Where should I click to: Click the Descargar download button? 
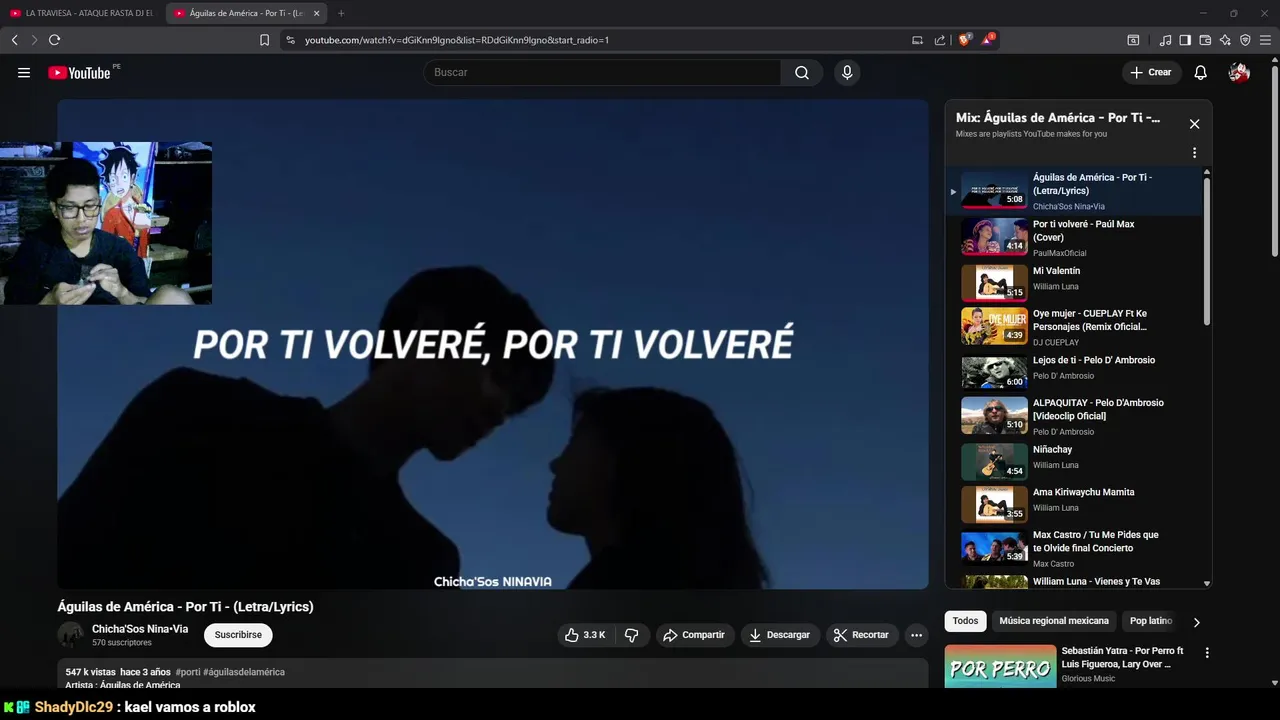pos(780,635)
